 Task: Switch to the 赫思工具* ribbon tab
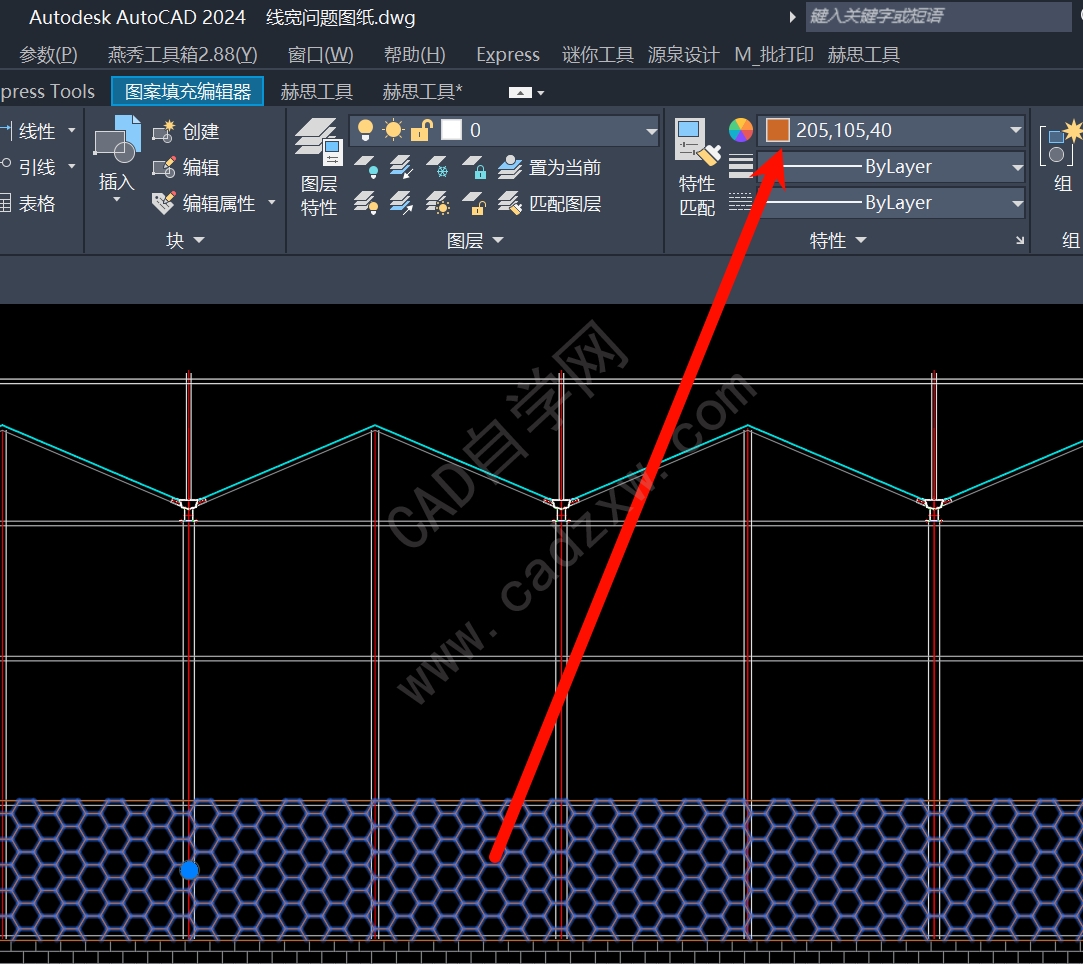pyautogui.click(x=422, y=91)
